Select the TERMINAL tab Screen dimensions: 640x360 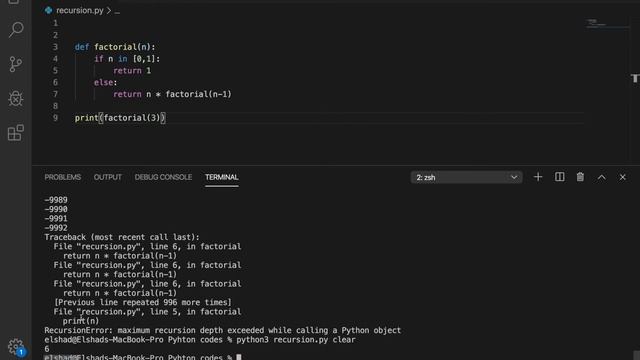pos(222,177)
